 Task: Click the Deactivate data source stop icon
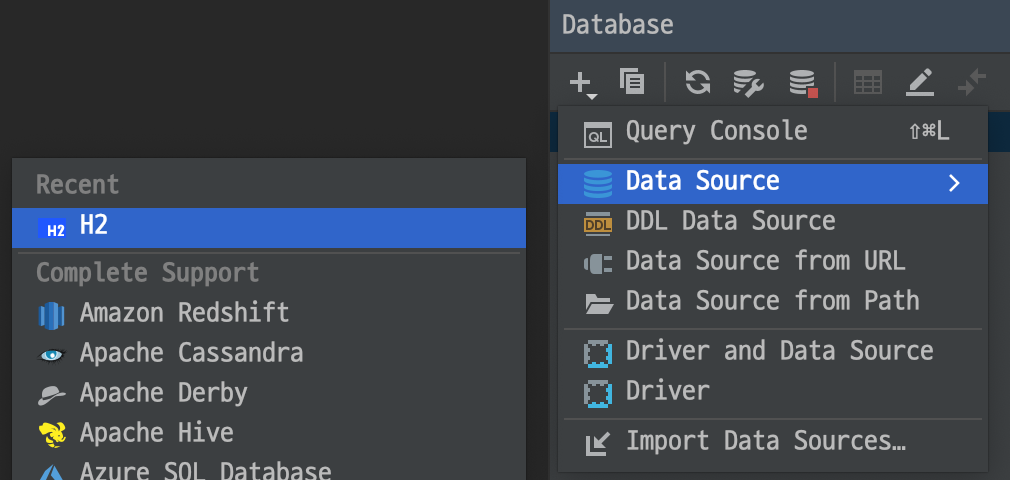803,84
